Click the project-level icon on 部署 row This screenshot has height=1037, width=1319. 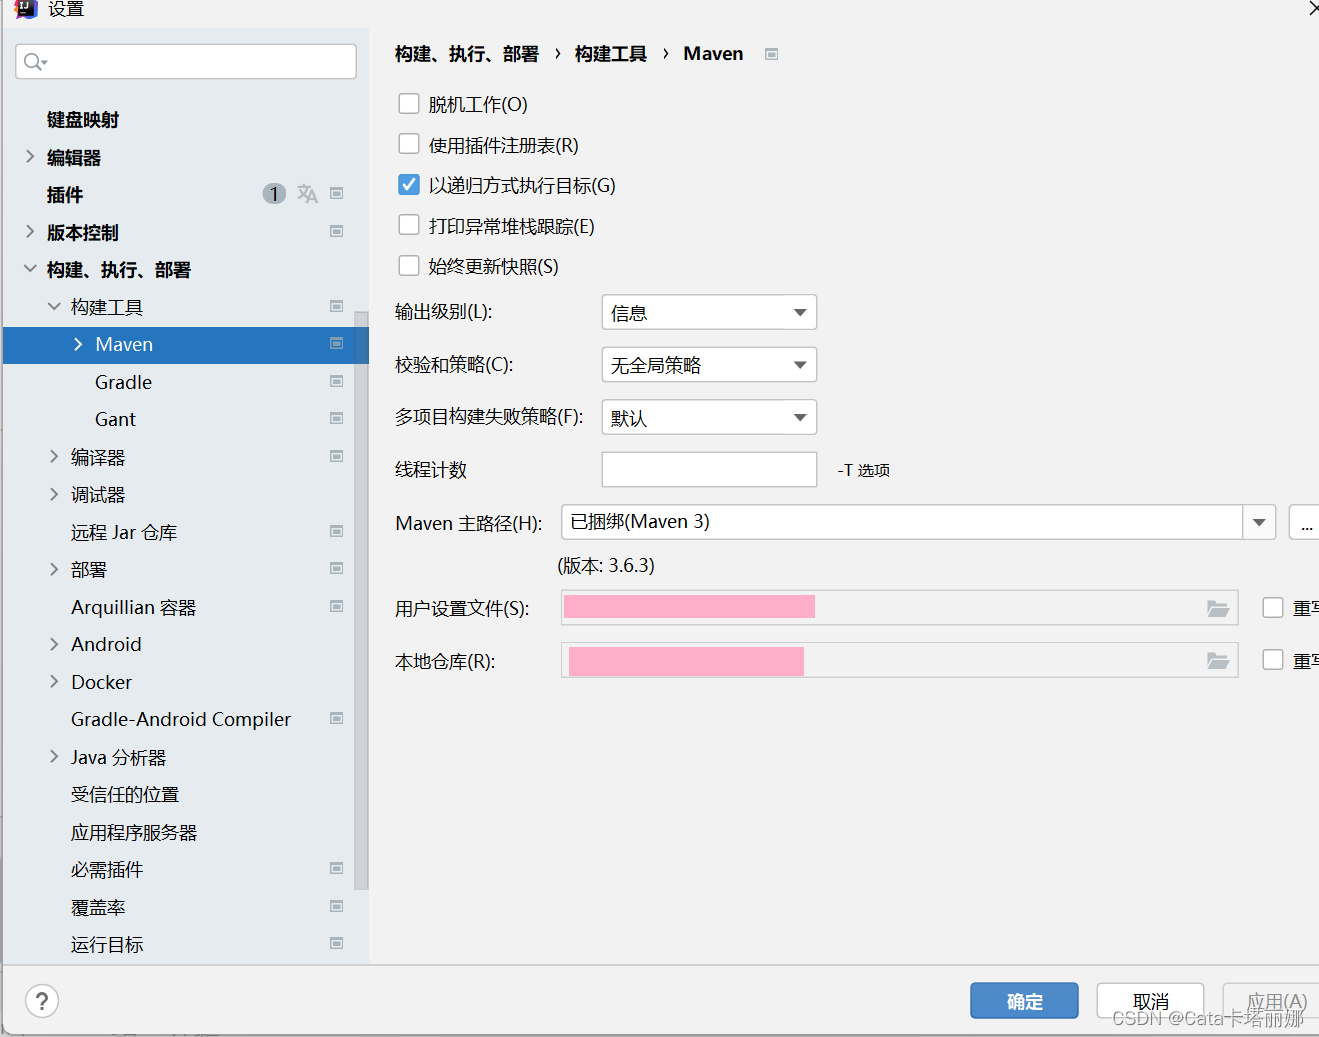(337, 569)
